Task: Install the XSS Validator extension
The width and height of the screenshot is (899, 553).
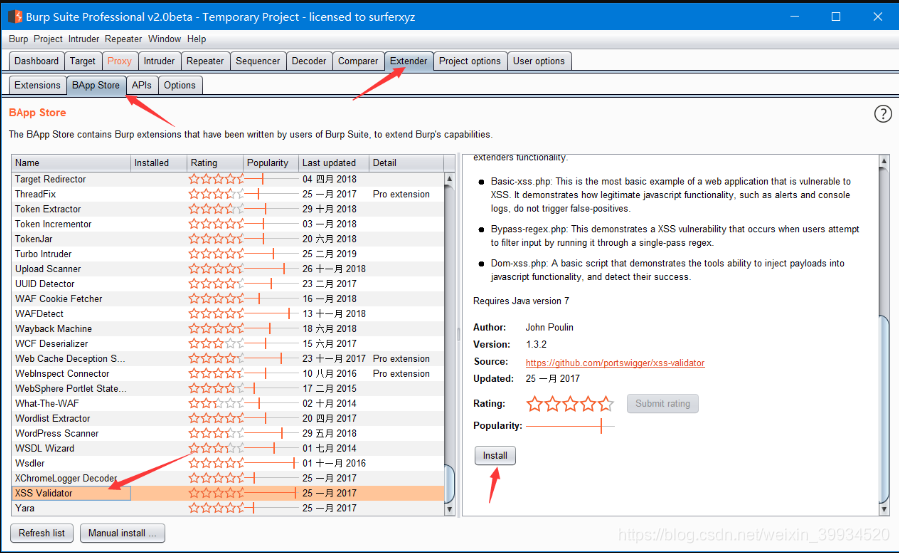Action: pos(495,456)
